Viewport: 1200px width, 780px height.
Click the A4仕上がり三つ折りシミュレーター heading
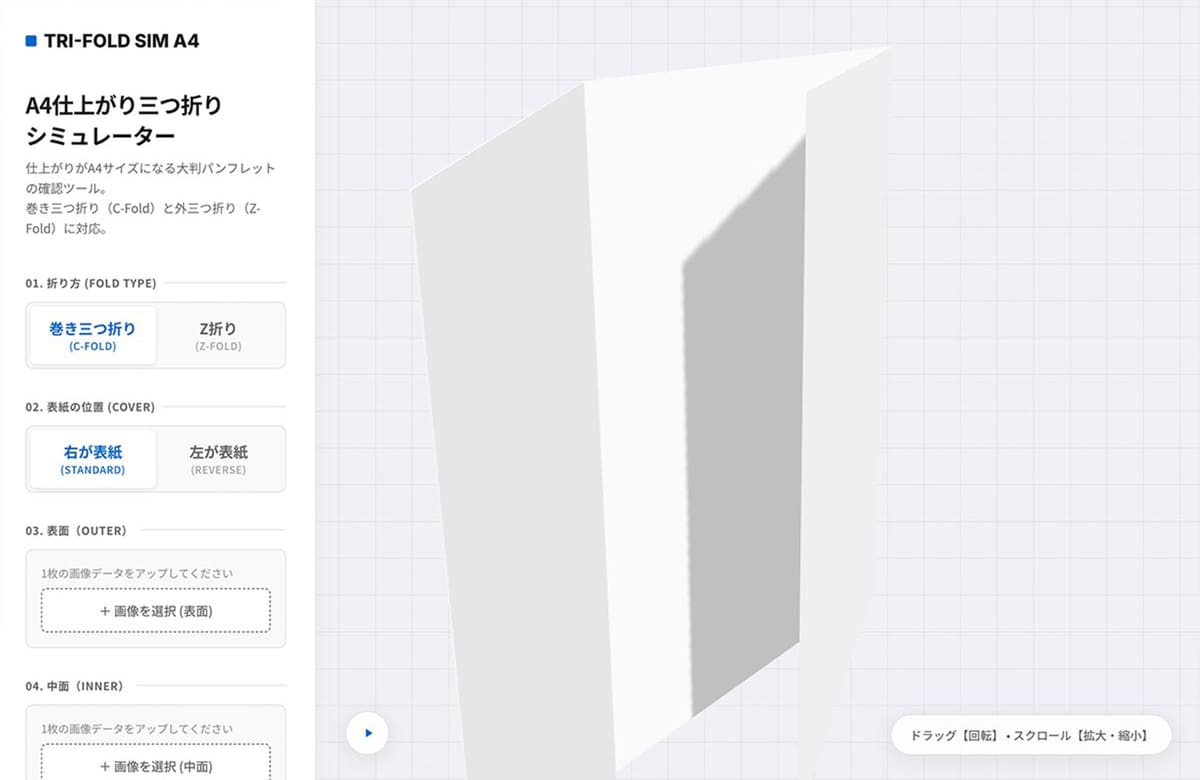coord(124,120)
